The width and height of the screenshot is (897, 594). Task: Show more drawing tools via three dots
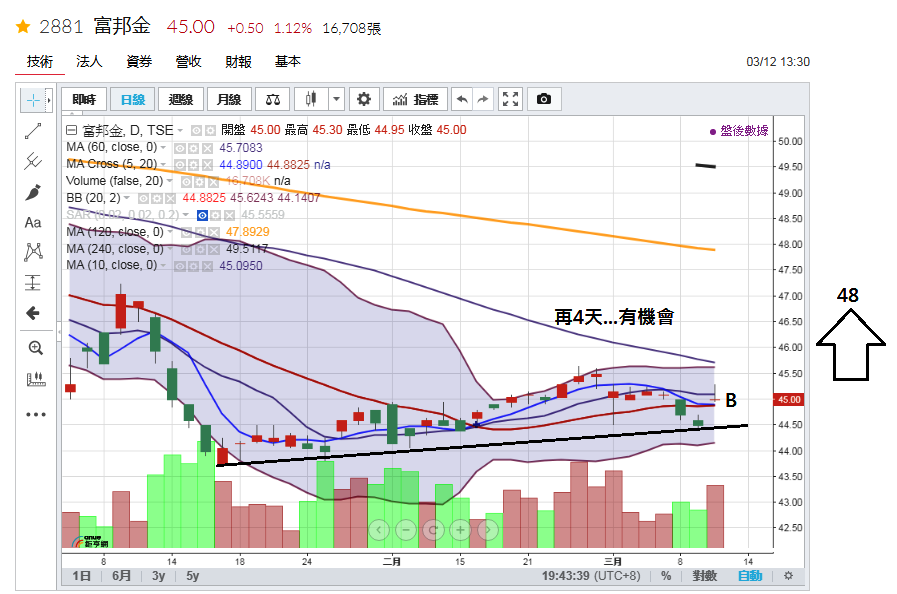click(35, 414)
